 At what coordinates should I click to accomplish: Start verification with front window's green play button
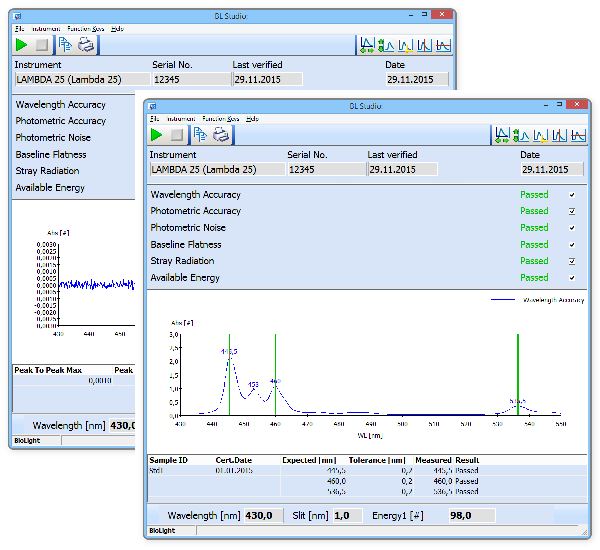157,135
